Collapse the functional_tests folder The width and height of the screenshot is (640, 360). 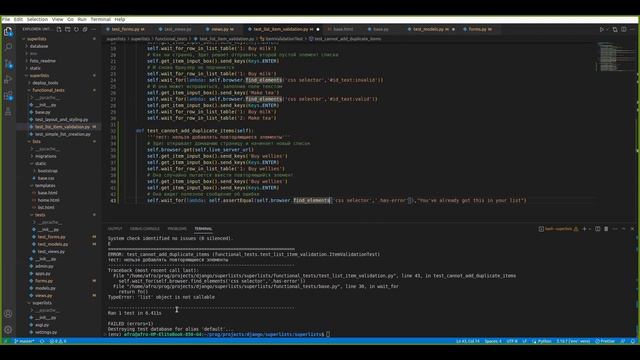pyautogui.click(x=48, y=90)
